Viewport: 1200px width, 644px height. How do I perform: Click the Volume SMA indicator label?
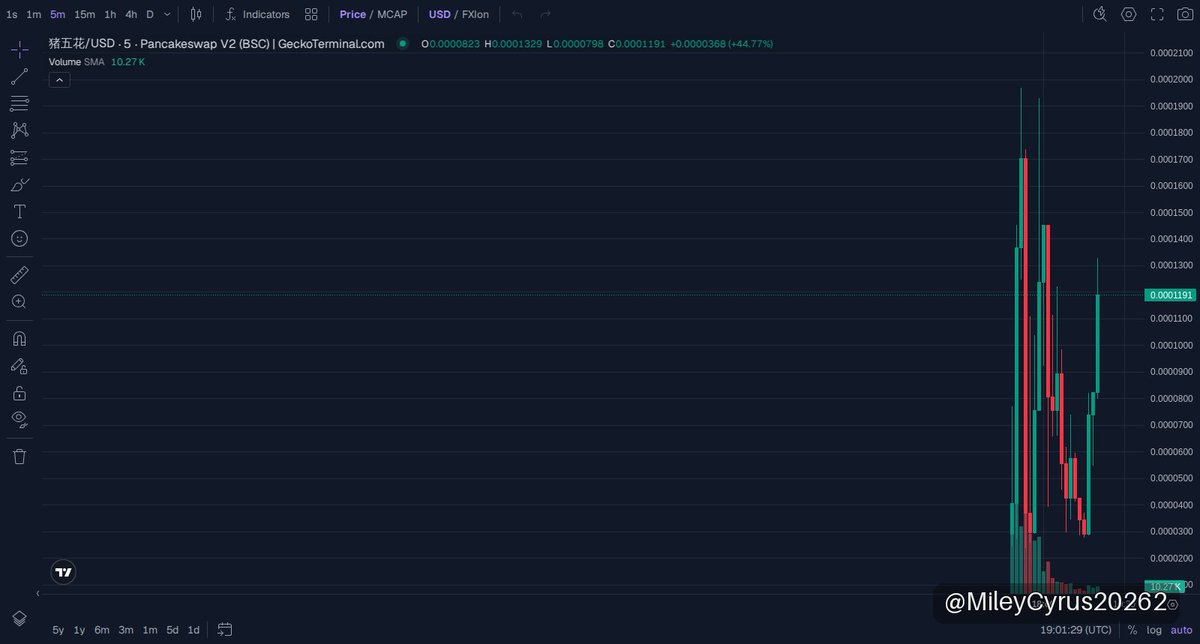point(76,61)
